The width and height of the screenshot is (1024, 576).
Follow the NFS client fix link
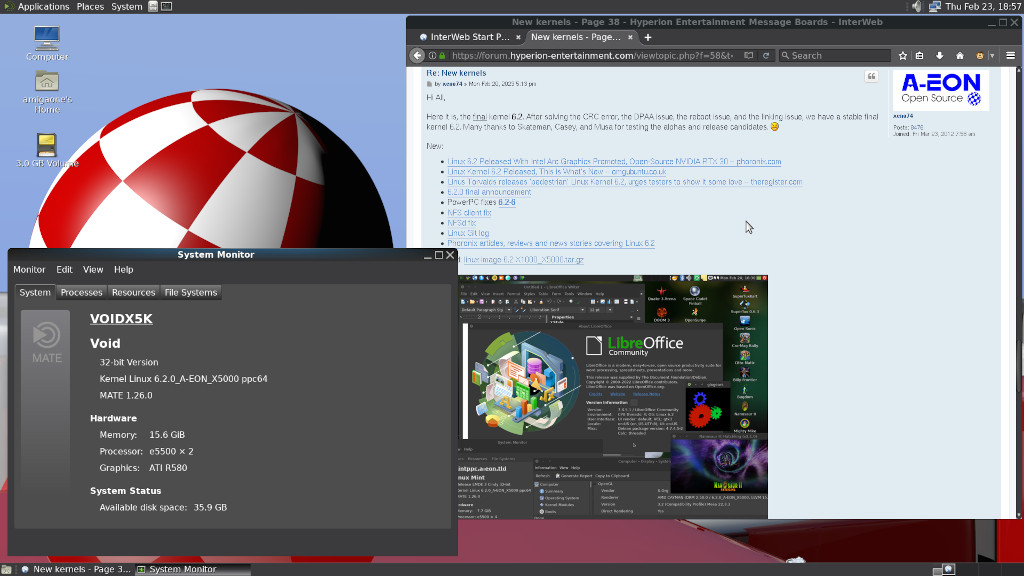pyautogui.click(x=469, y=213)
